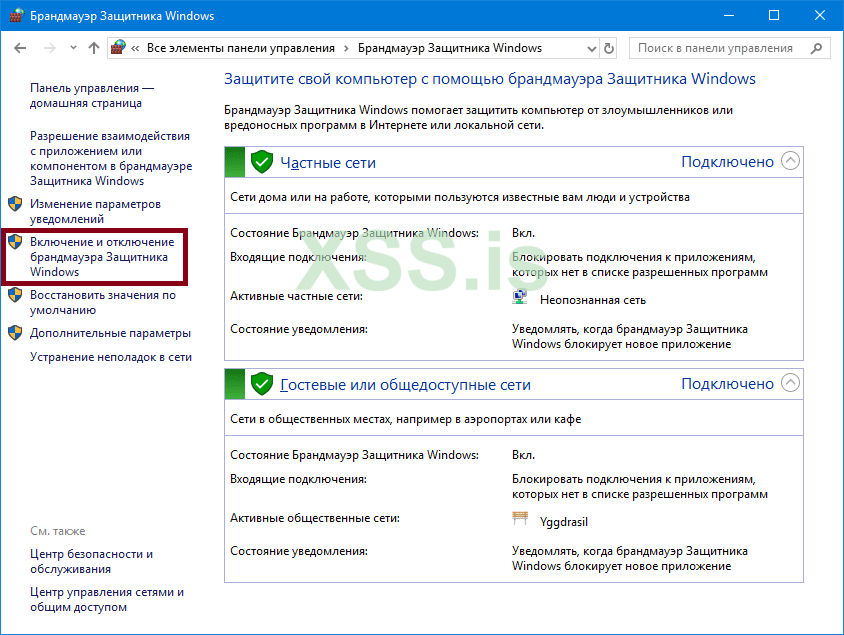Click the 'См. также' label
Image resolution: width=844 pixels, height=635 pixels.
[58, 531]
